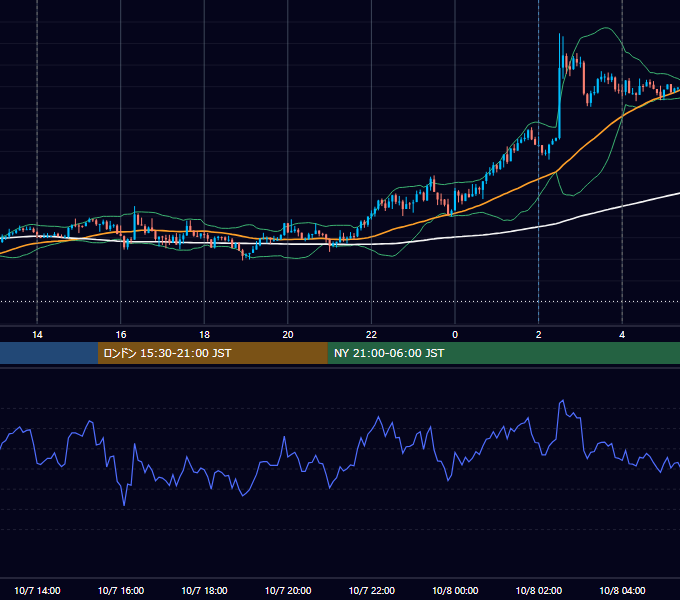The image size is (680, 600).
Task: Click the 10/8 04:00 label on the oscillator axis
Action: [622, 590]
